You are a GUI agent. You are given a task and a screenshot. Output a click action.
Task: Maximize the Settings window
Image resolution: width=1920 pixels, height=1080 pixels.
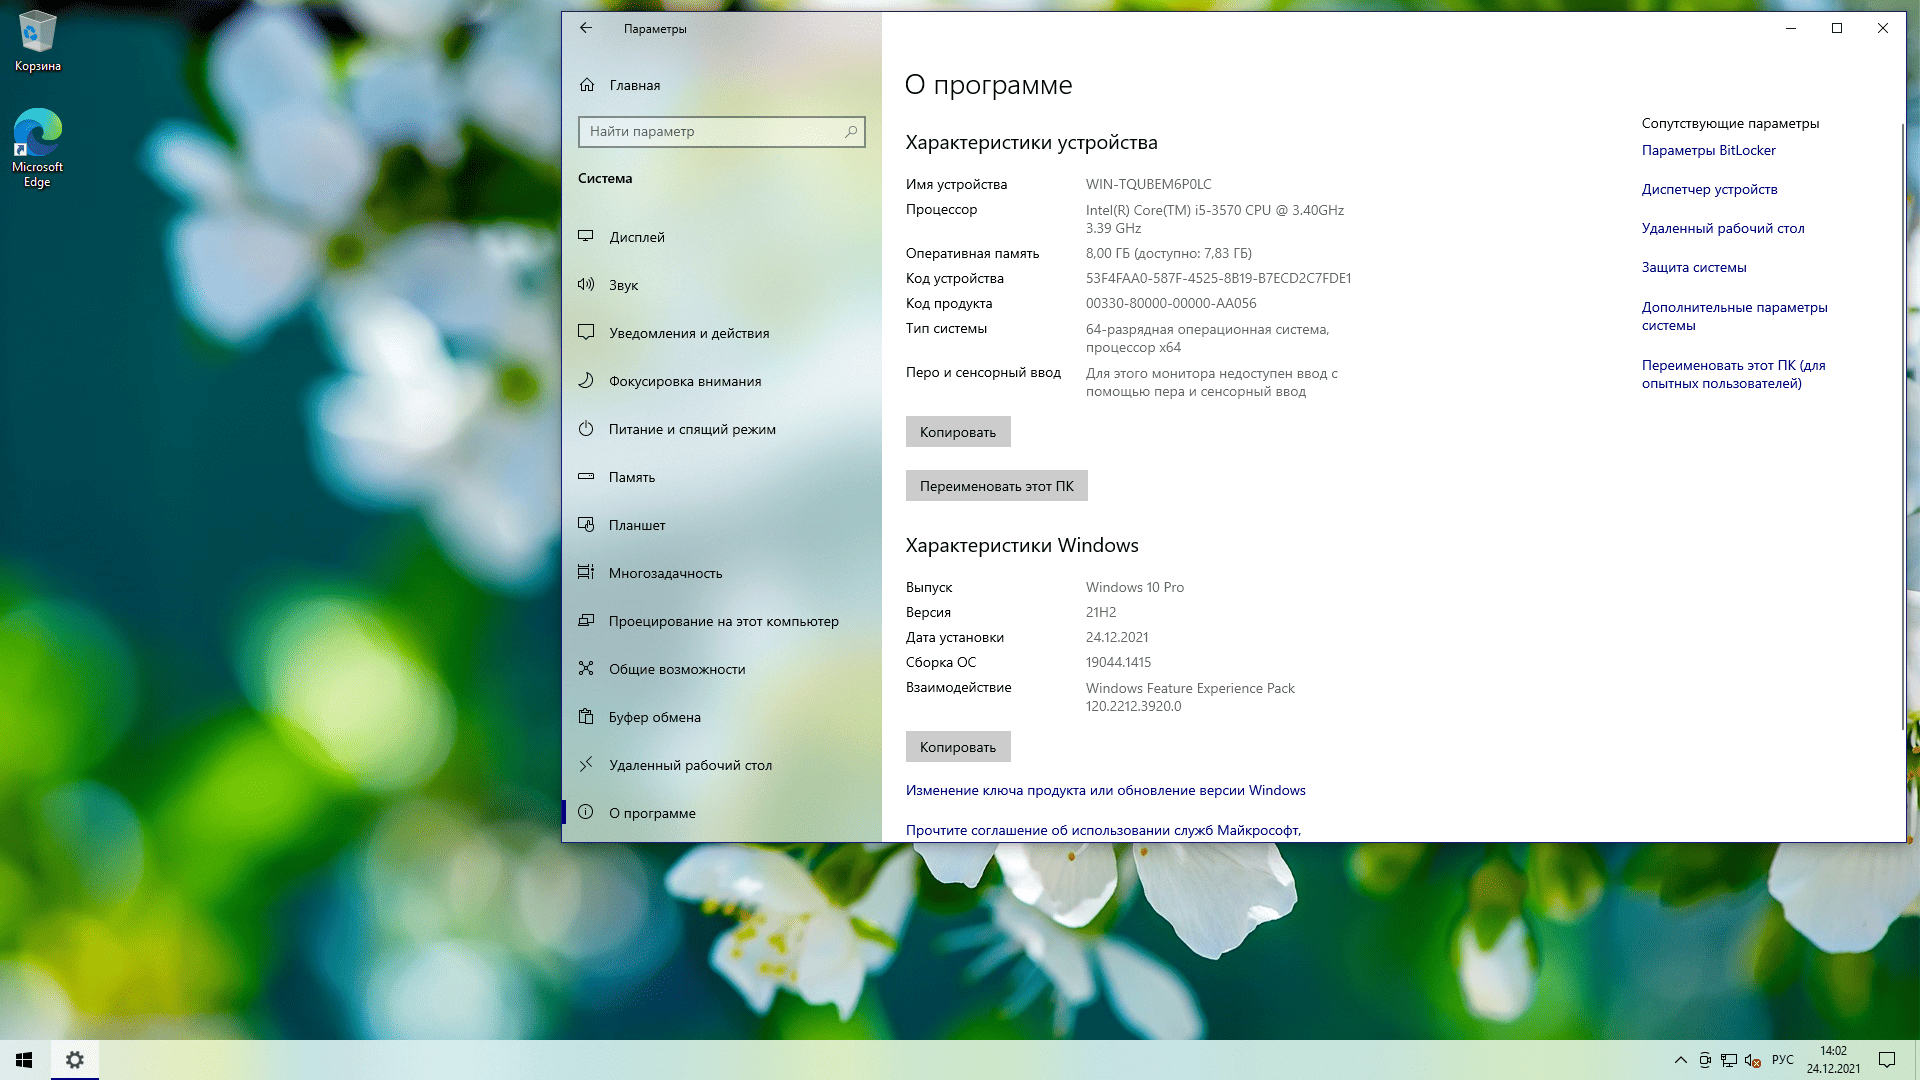click(1837, 28)
